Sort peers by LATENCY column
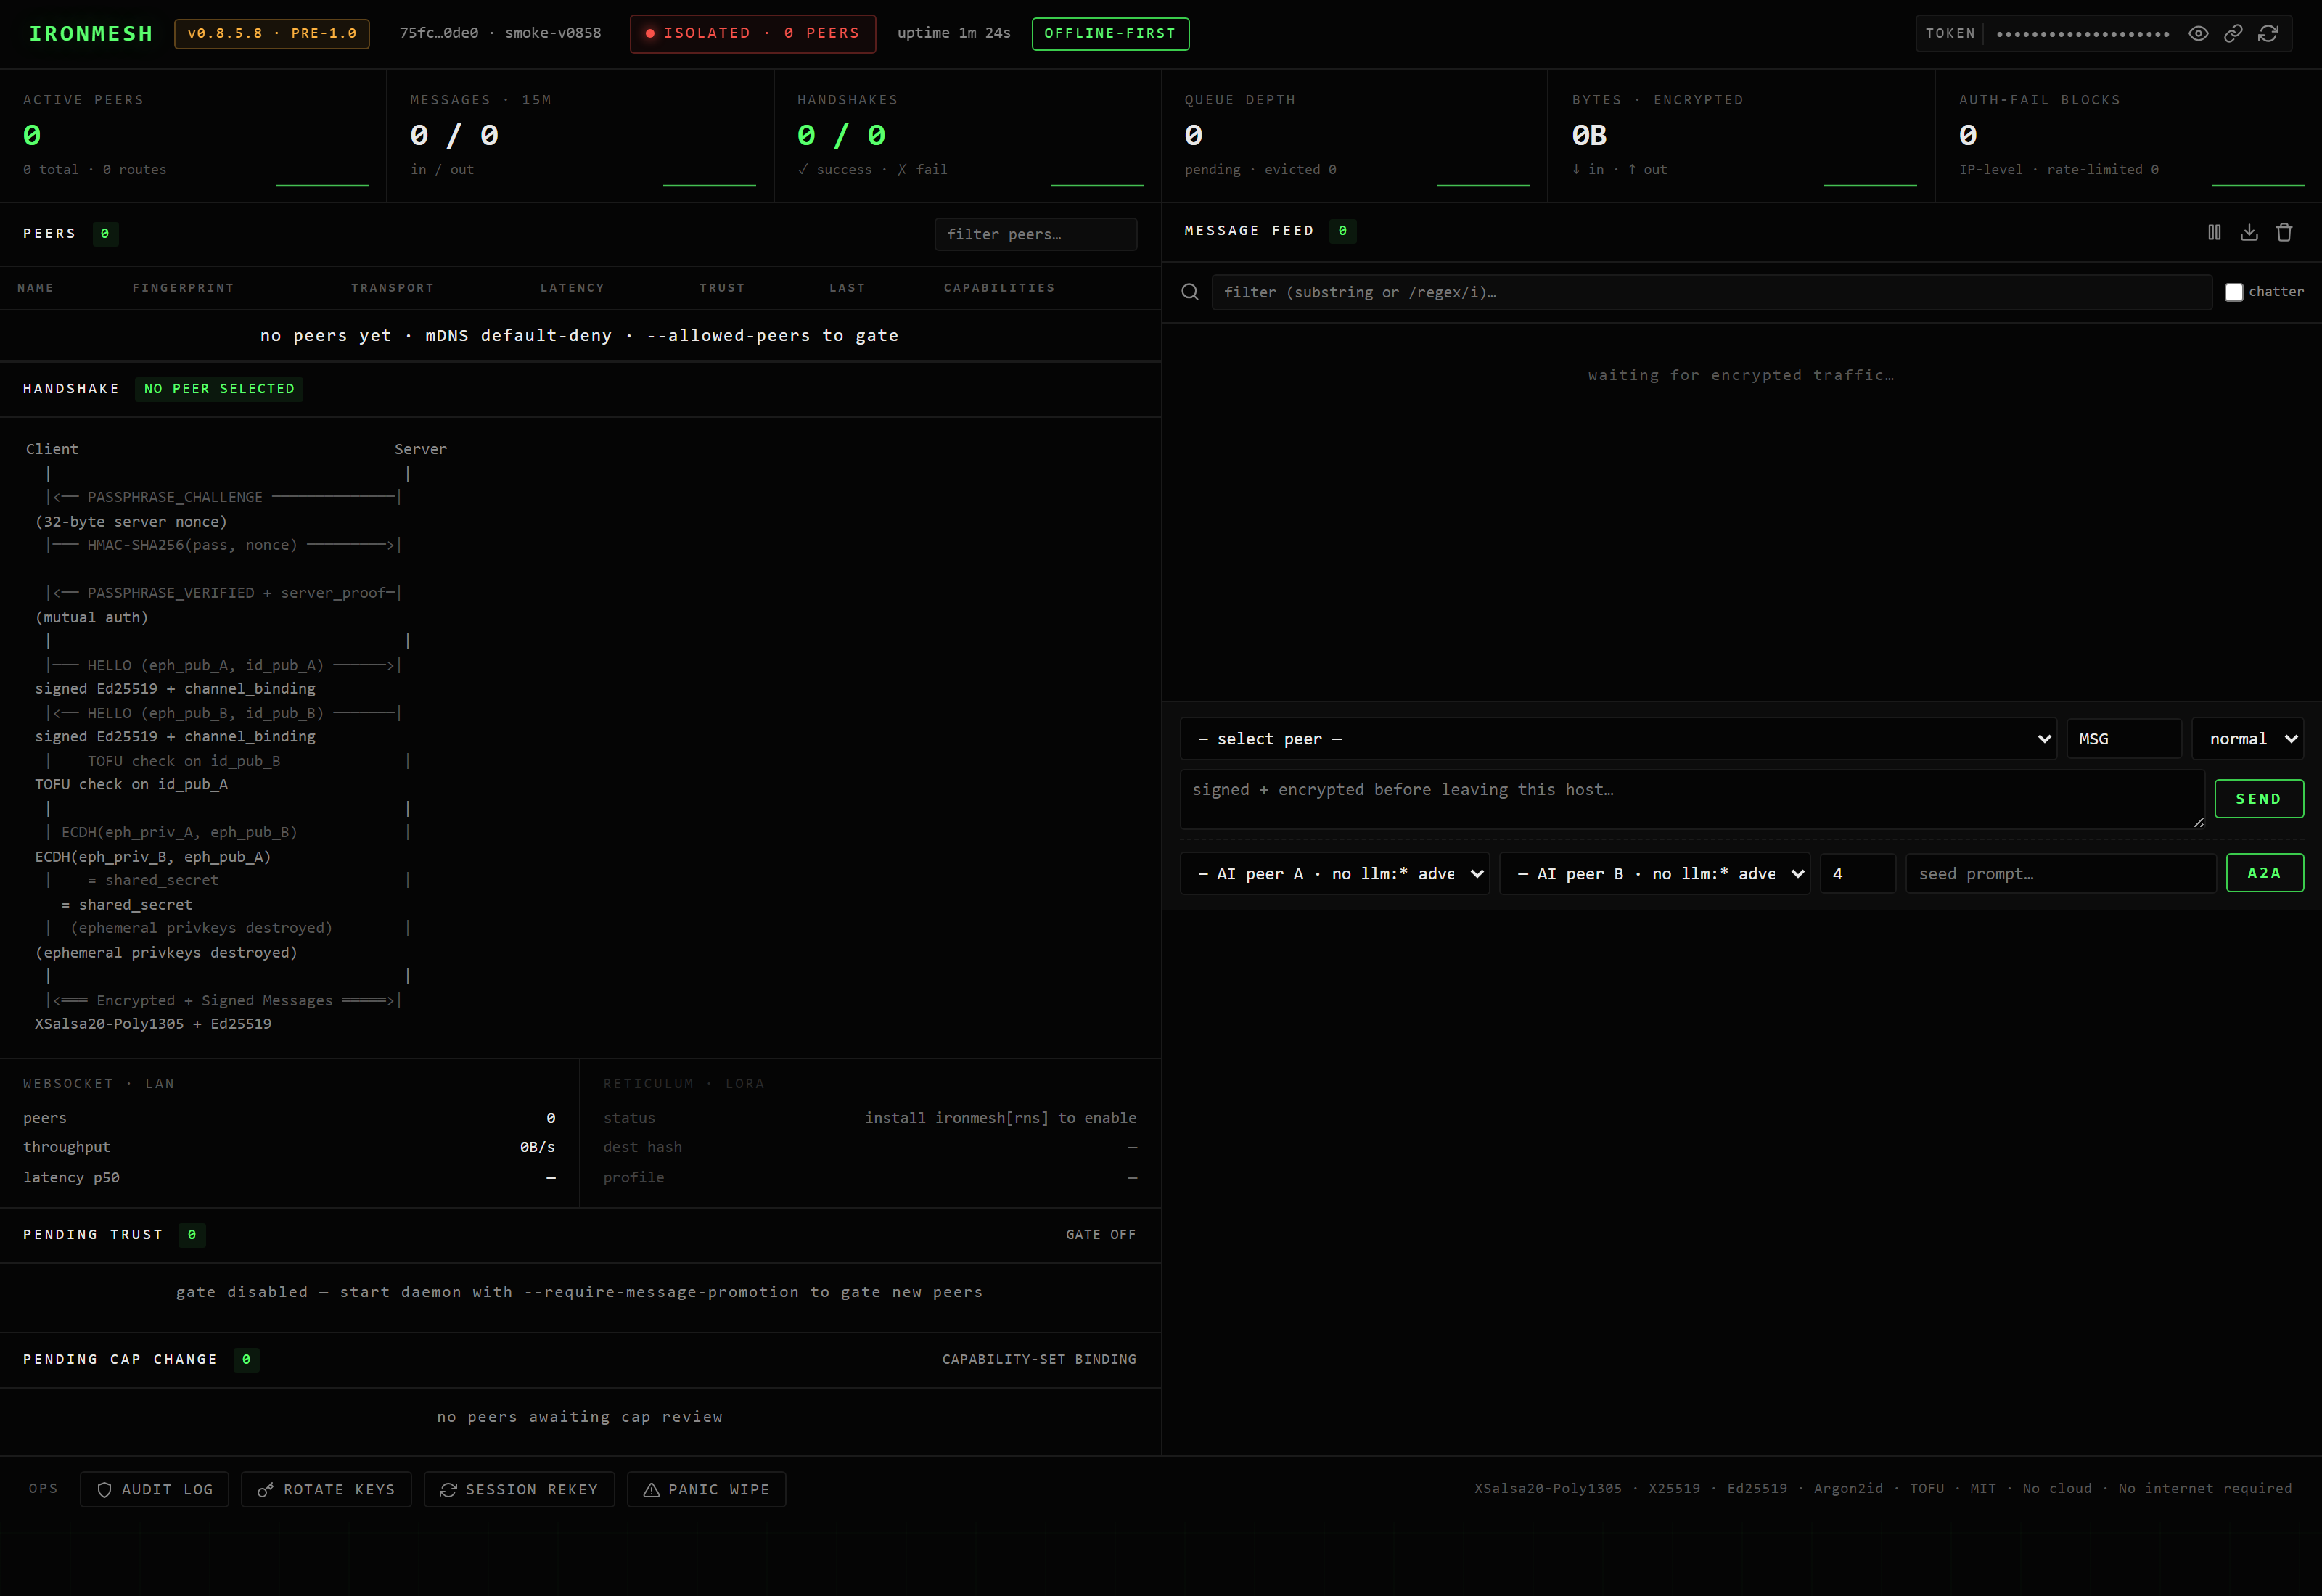Viewport: 2322px width, 1596px height. 572,288
